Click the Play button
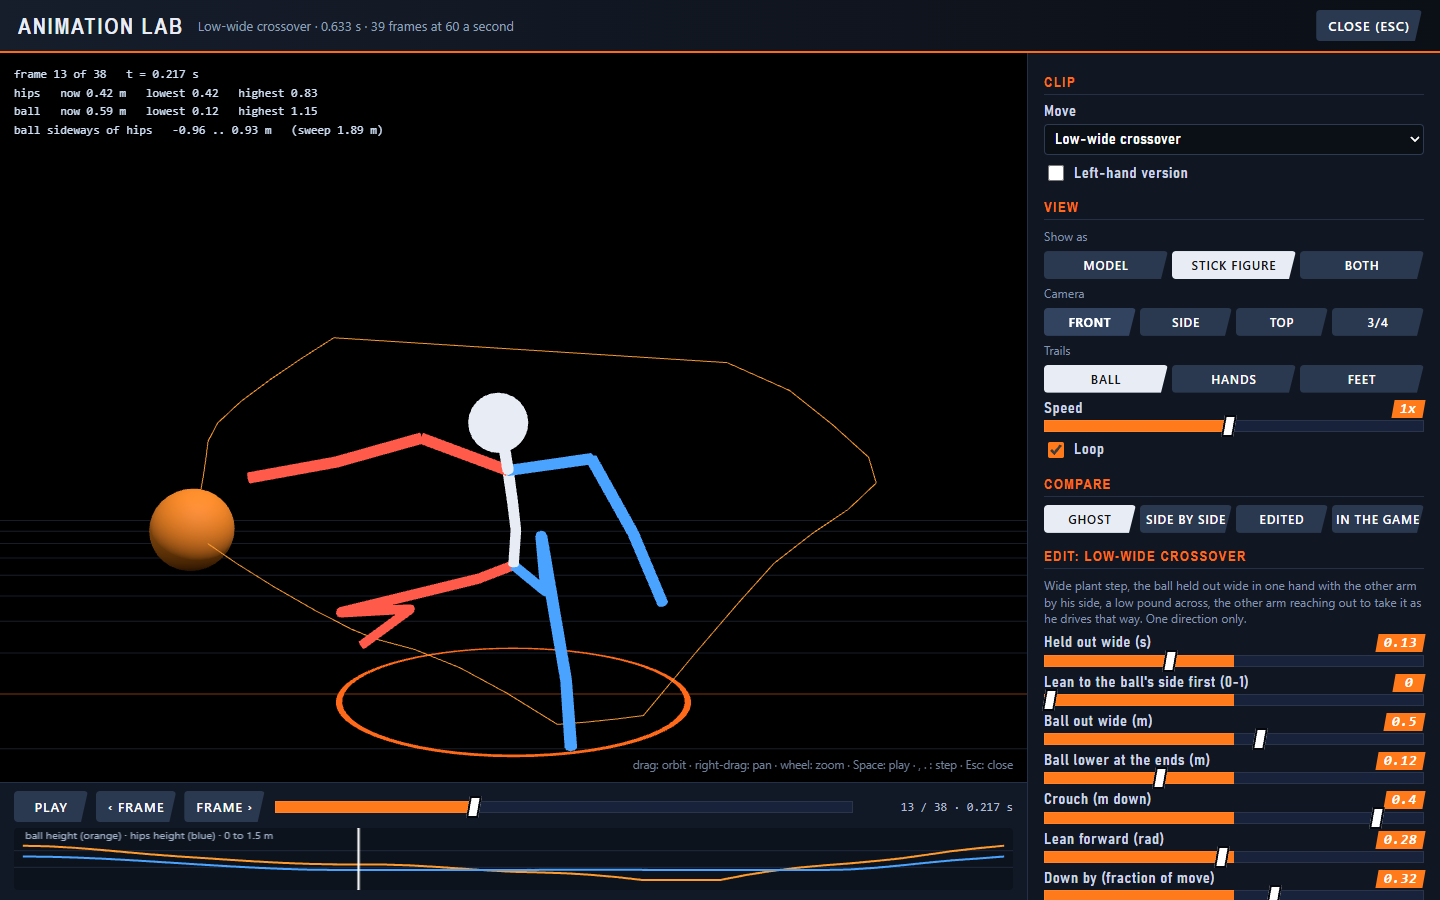Image resolution: width=1440 pixels, height=900 pixels. point(51,807)
